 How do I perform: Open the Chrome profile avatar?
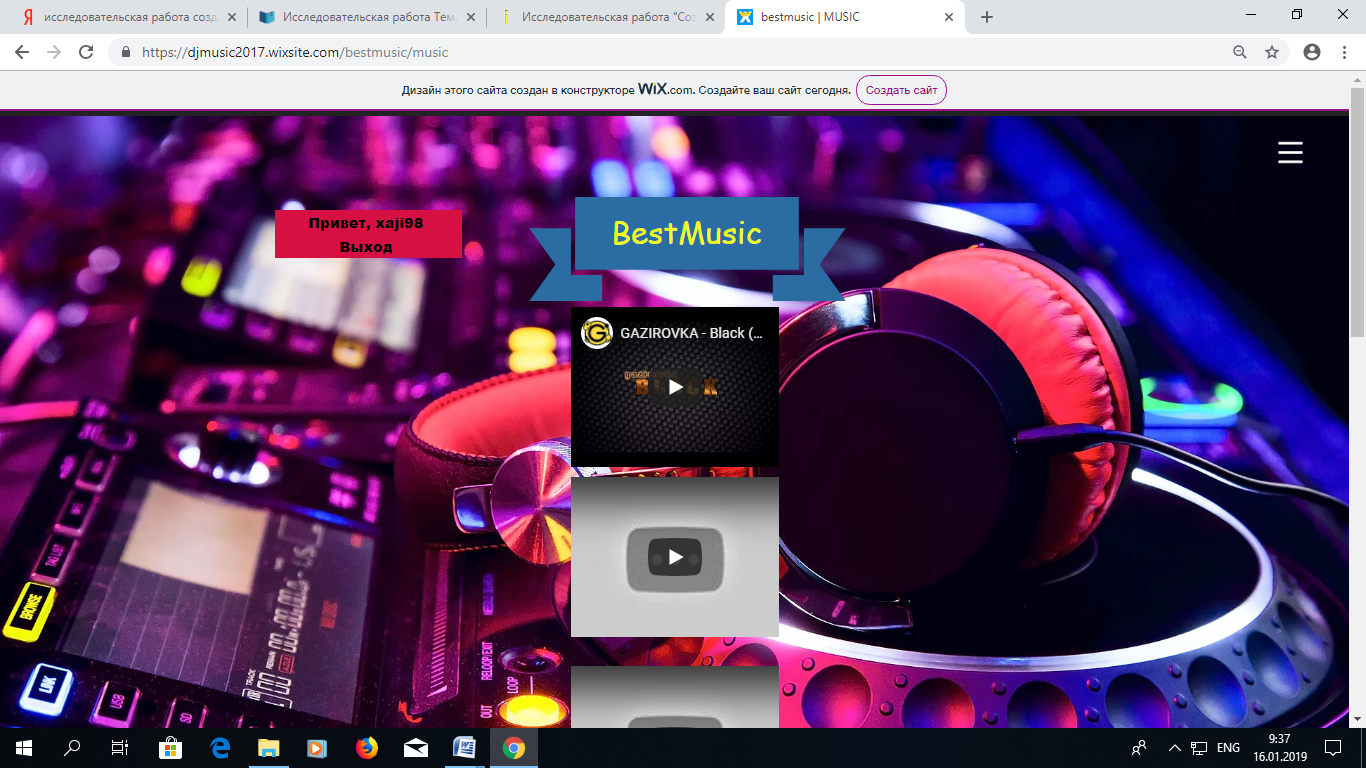(x=1312, y=52)
